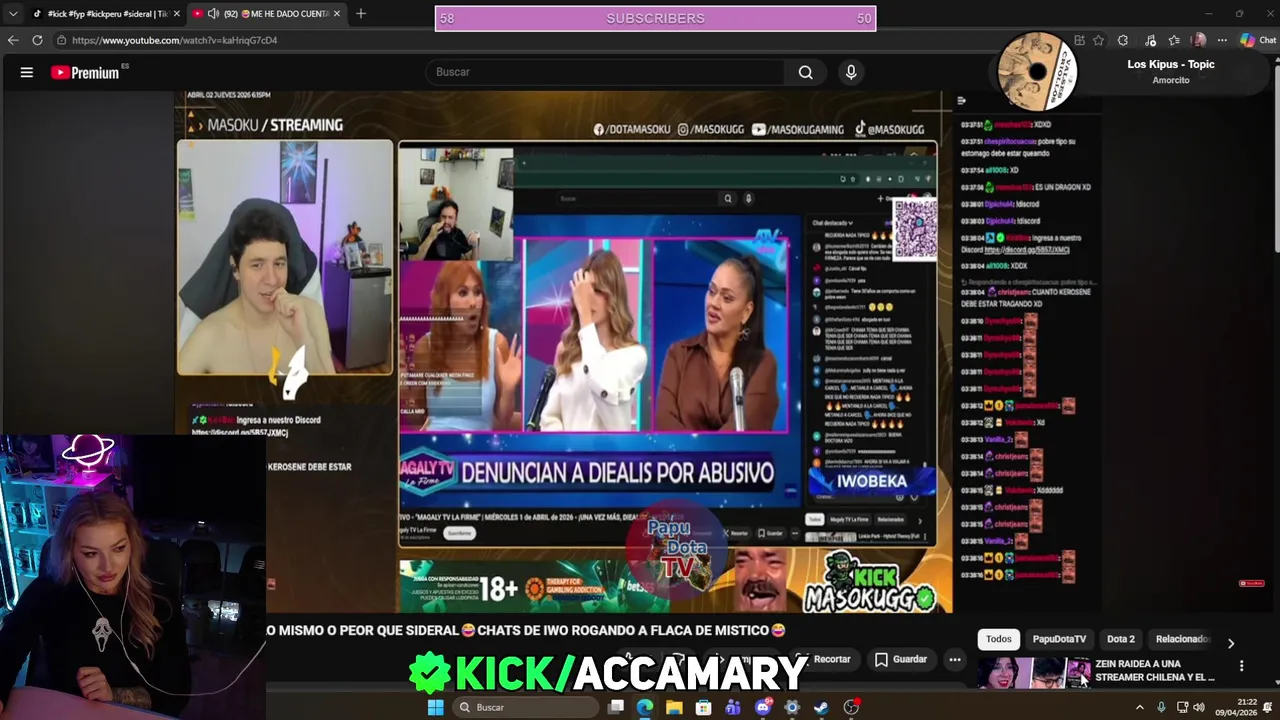Collapse the live chat replay panel icon
This screenshot has width=1280, height=720.
961,100
